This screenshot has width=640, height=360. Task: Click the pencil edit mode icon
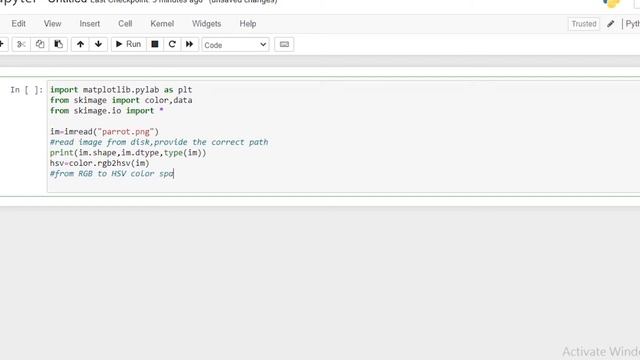tap(610, 24)
